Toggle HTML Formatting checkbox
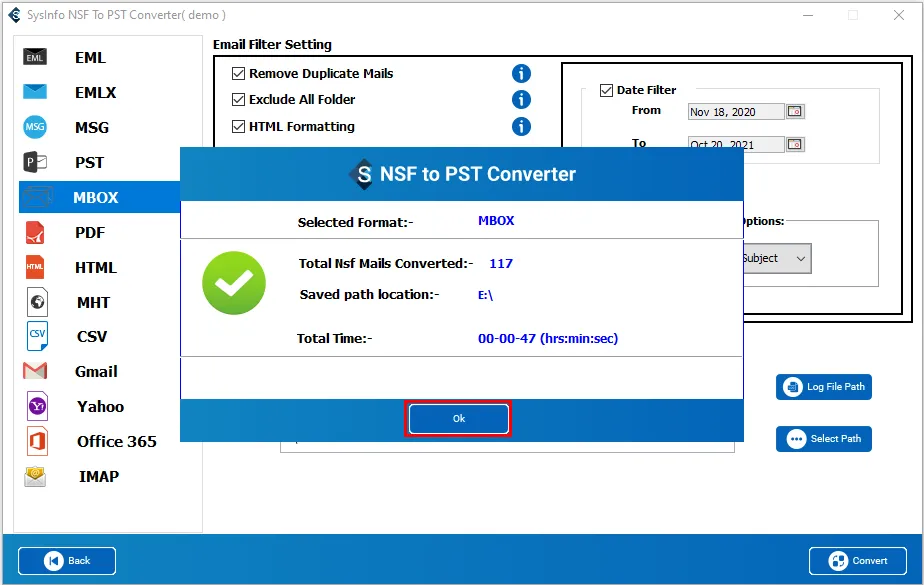The width and height of the screenshot is (924, 585). [238, 126]
